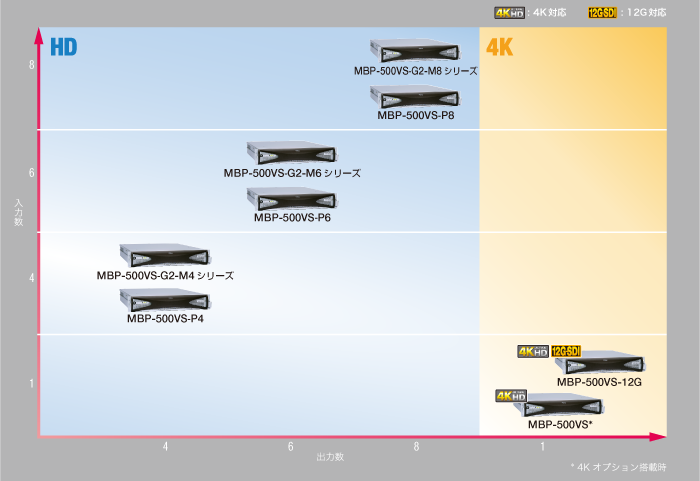
Task: Click the 4K オプション搭載時 footnote
Action: (x=617, y=467)
